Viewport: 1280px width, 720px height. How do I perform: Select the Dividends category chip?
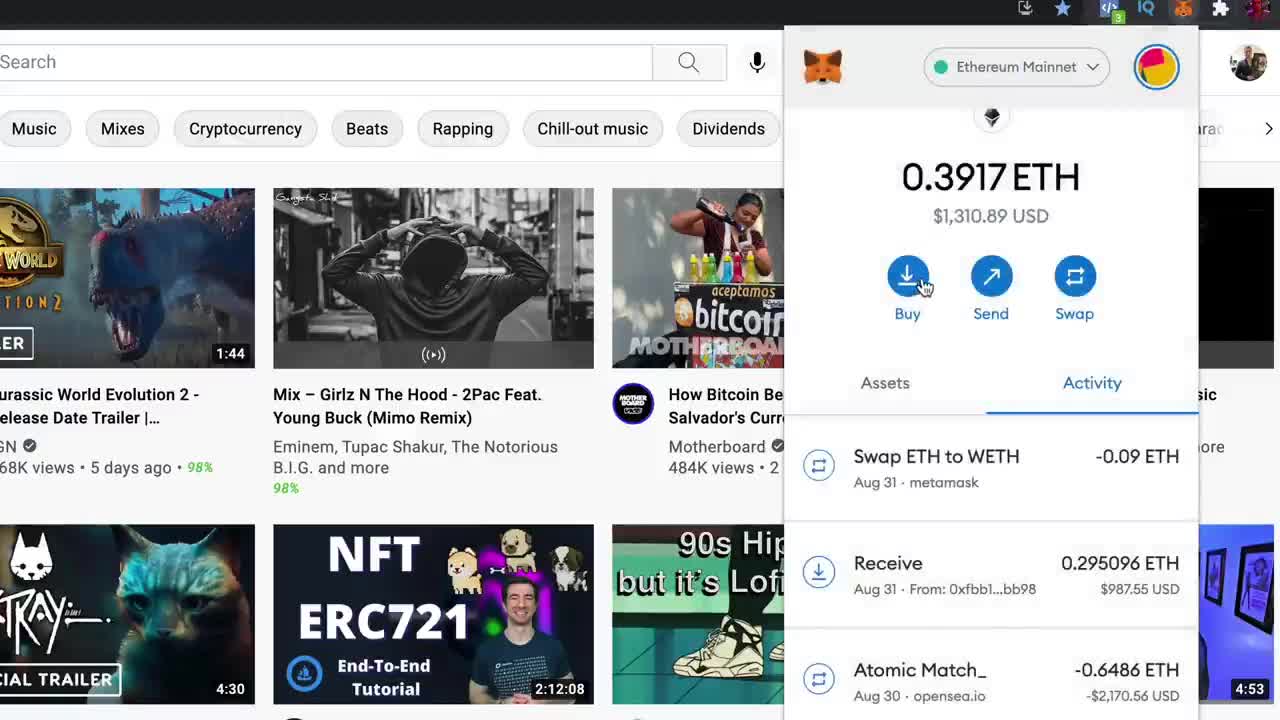click(x=729, y=129)
